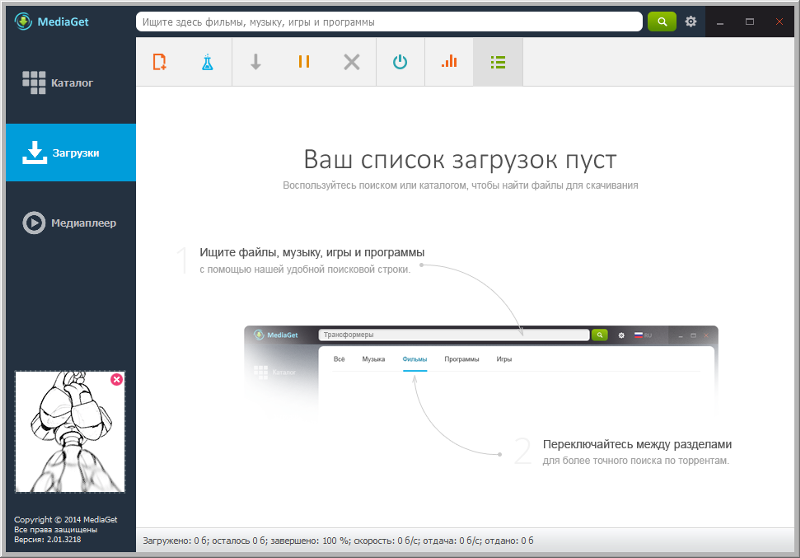Switch to the Загрузки section
This screenshot has height=558, width=800.
pyautogui.click(x=71, y=153)
